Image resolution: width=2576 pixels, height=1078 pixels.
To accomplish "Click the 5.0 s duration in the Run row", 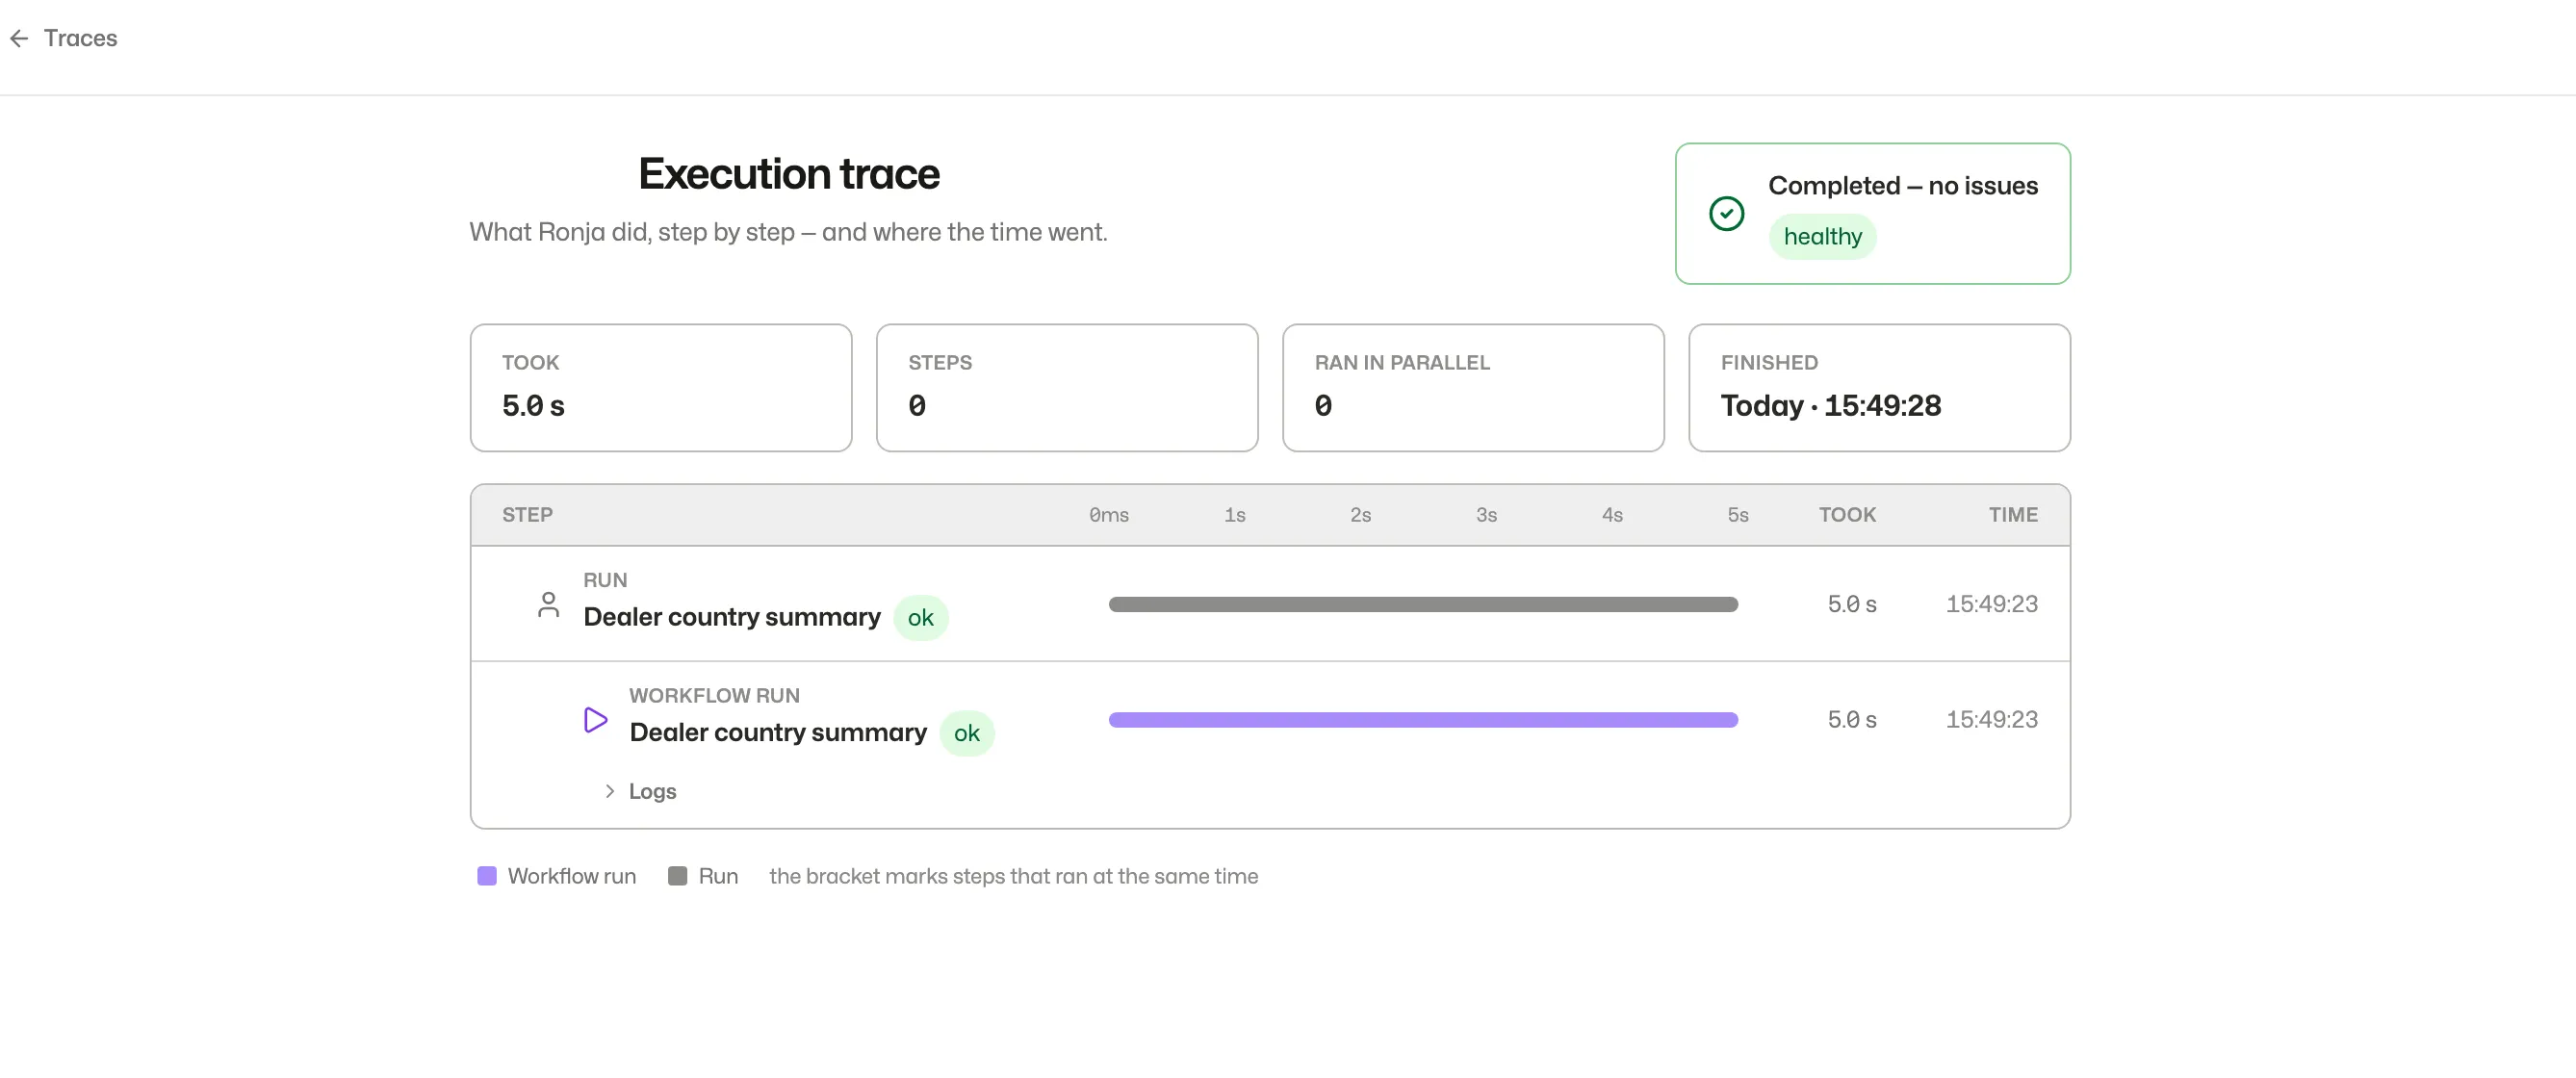I will [x=1851, y=604].
